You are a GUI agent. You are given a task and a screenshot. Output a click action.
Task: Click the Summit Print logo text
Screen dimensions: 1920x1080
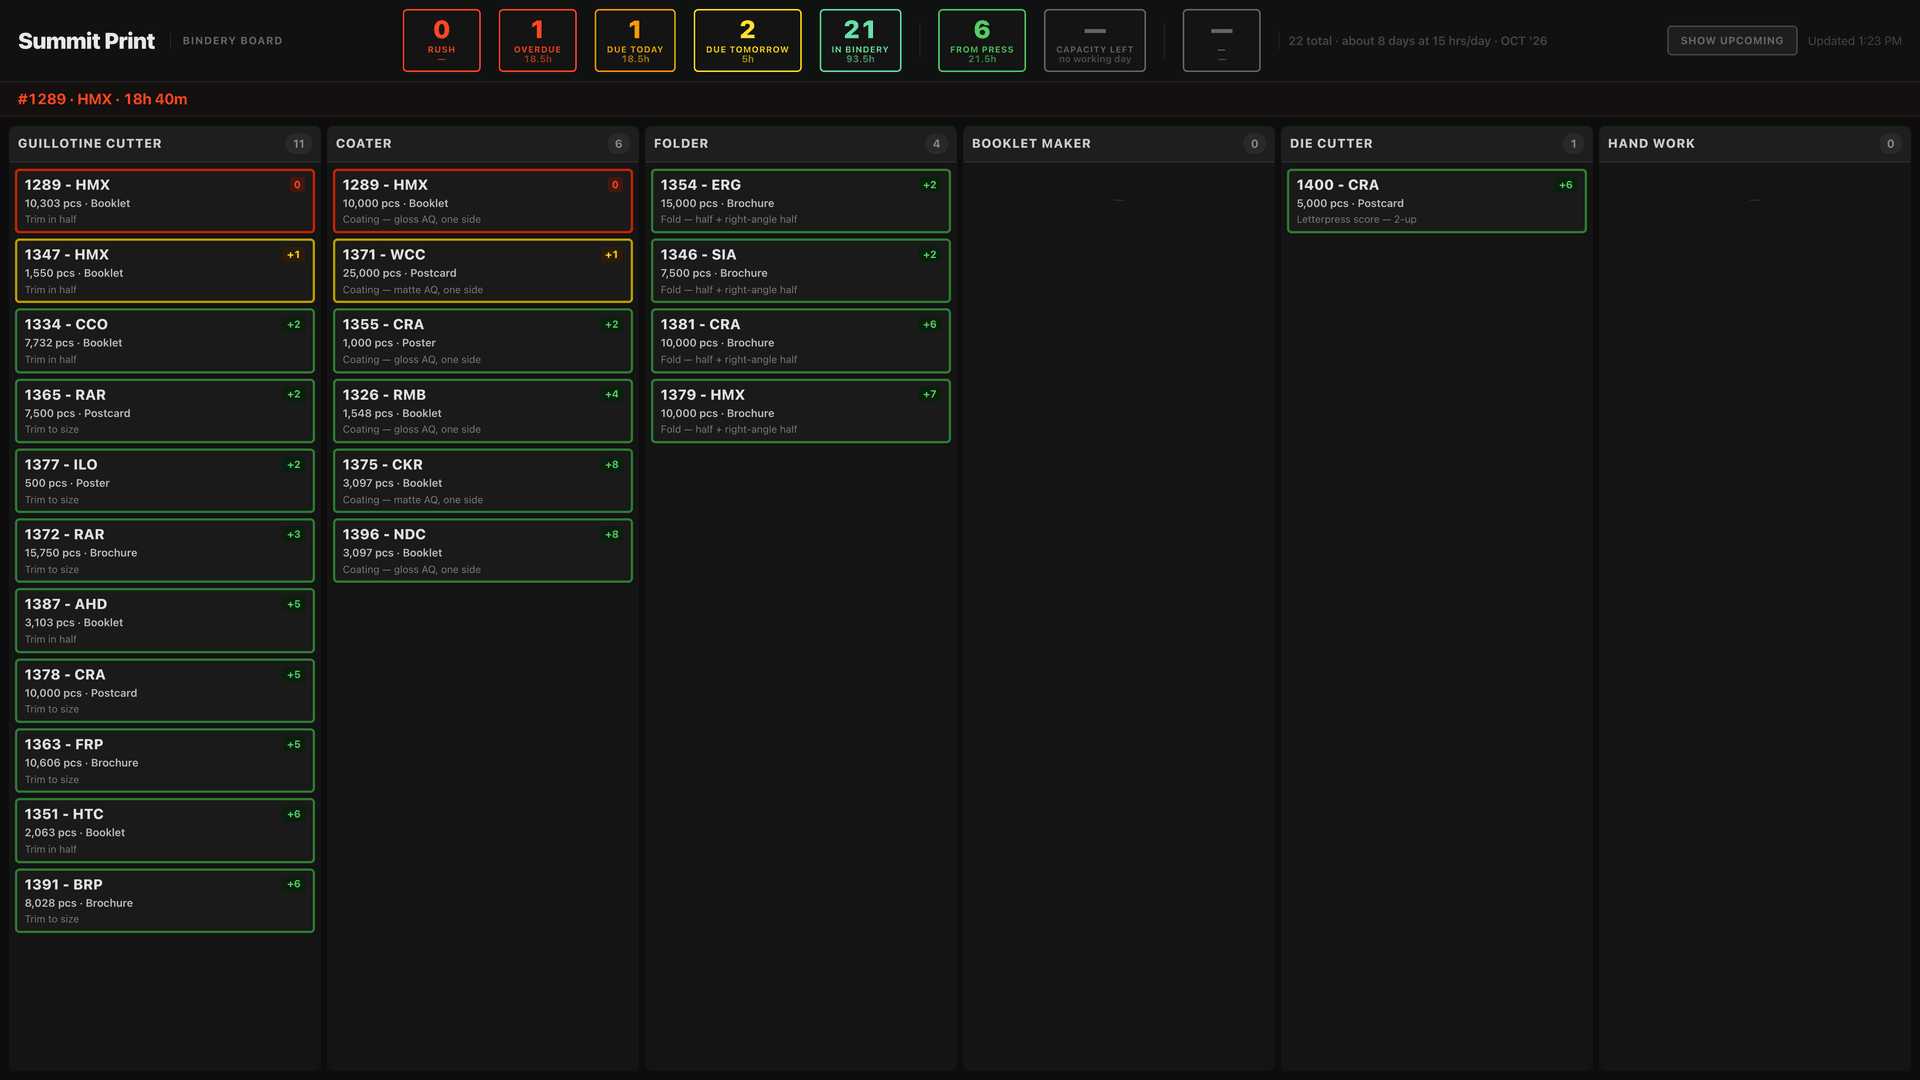coord(86,41)
